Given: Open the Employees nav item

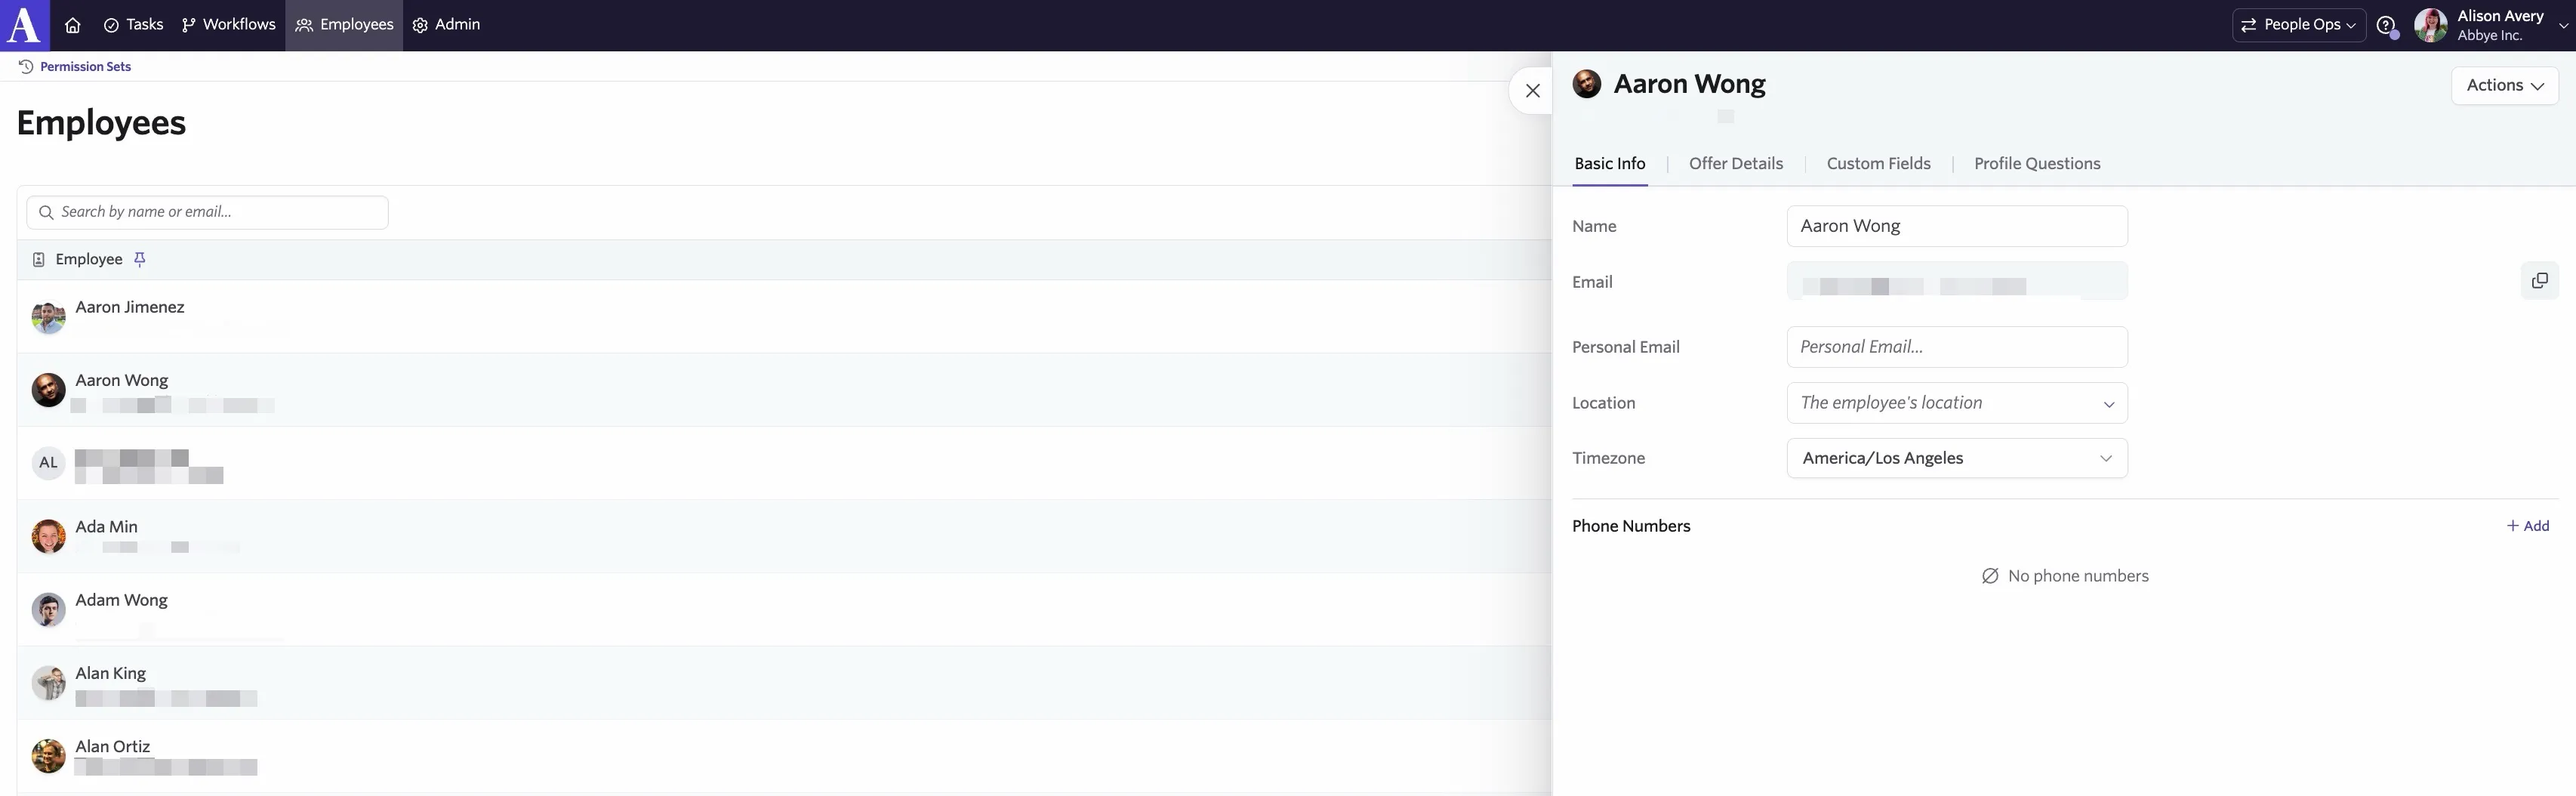Looking at the screenshot, I should point(344,25).
